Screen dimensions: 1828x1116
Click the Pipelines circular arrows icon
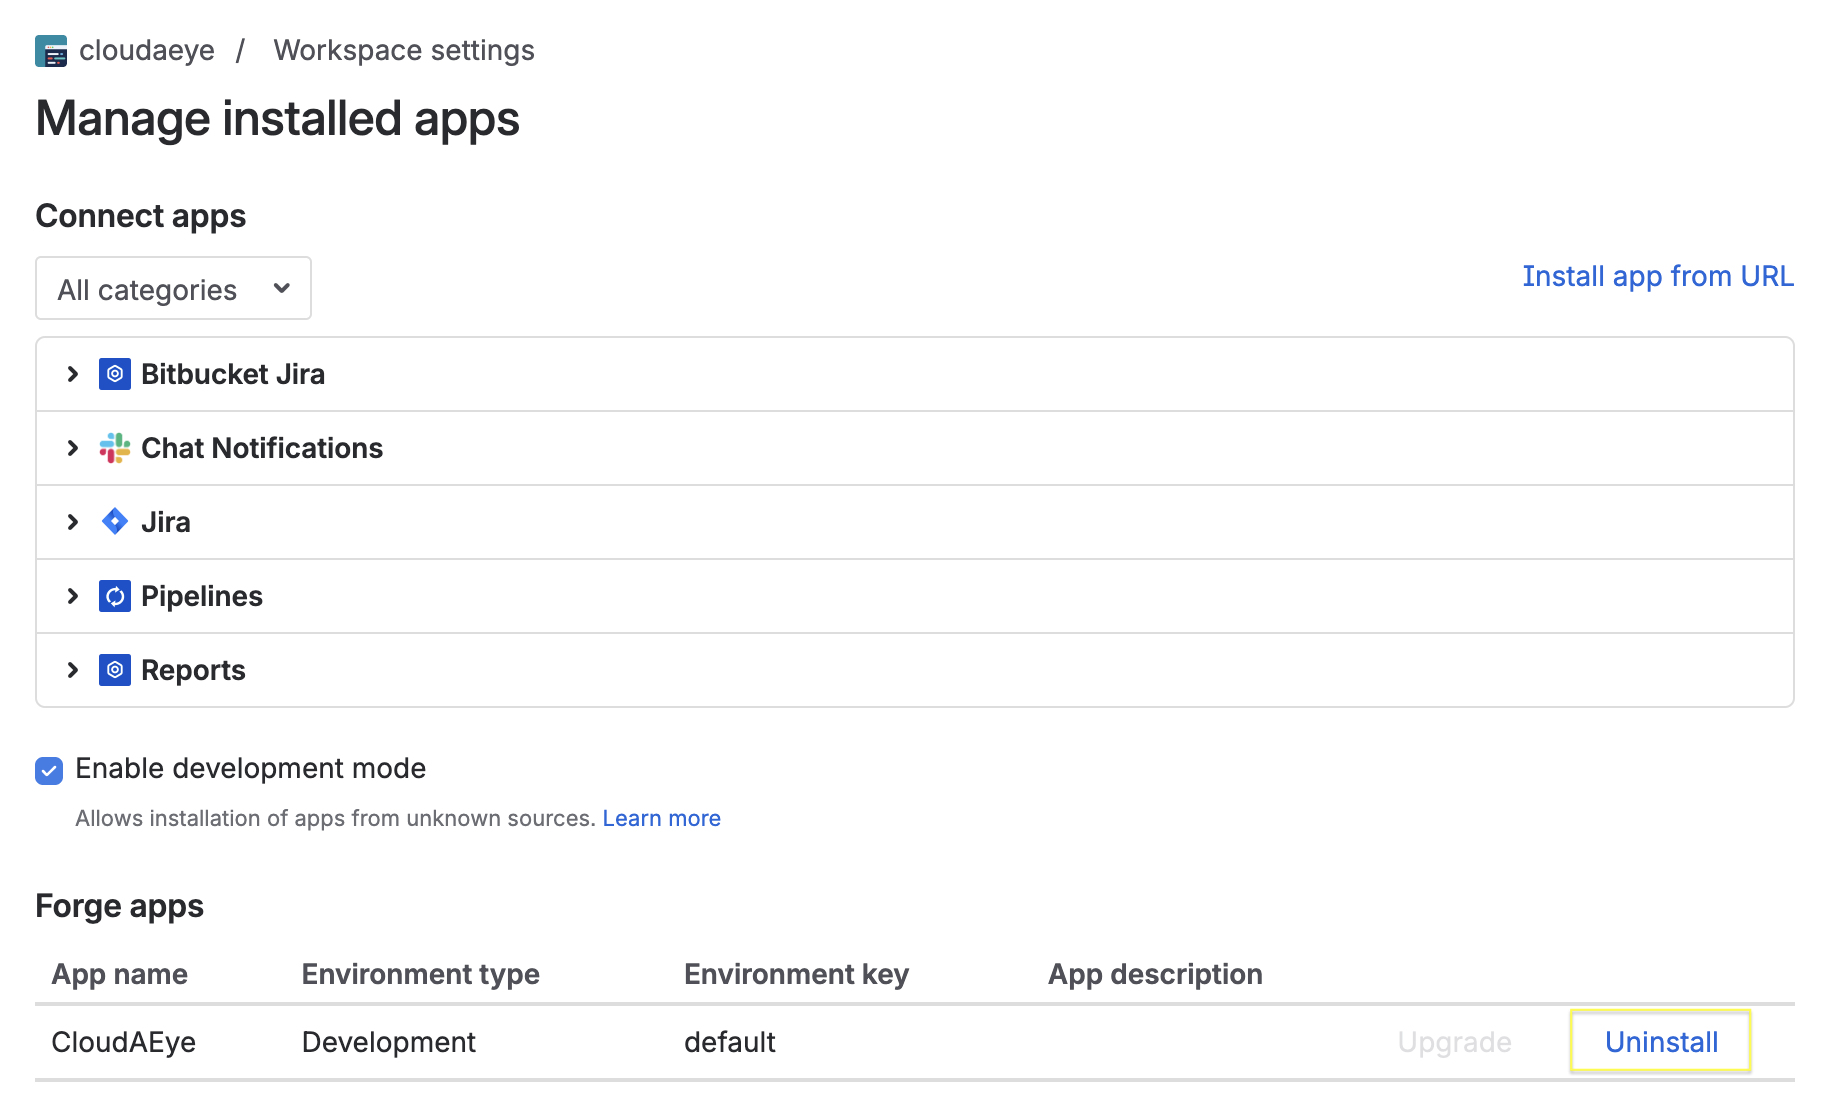[115, 595]
